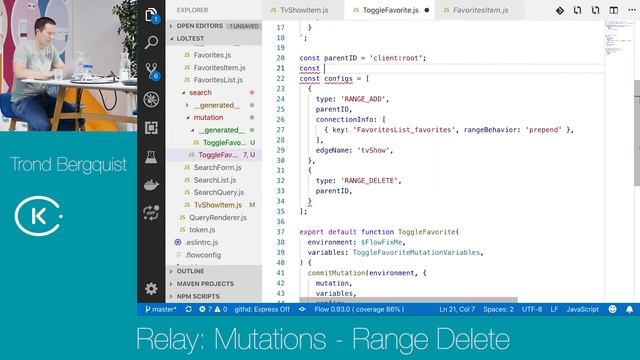The height and width of the screenshot is (360, 640).
Task: Open the Test beaker view
Action: (151, 157)
